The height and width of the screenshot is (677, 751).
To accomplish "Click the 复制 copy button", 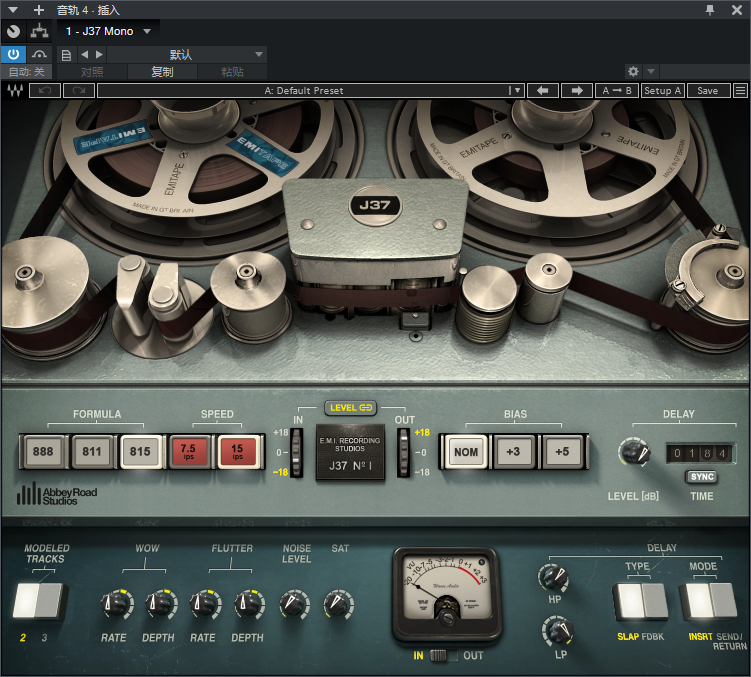I will click(162, 72).
